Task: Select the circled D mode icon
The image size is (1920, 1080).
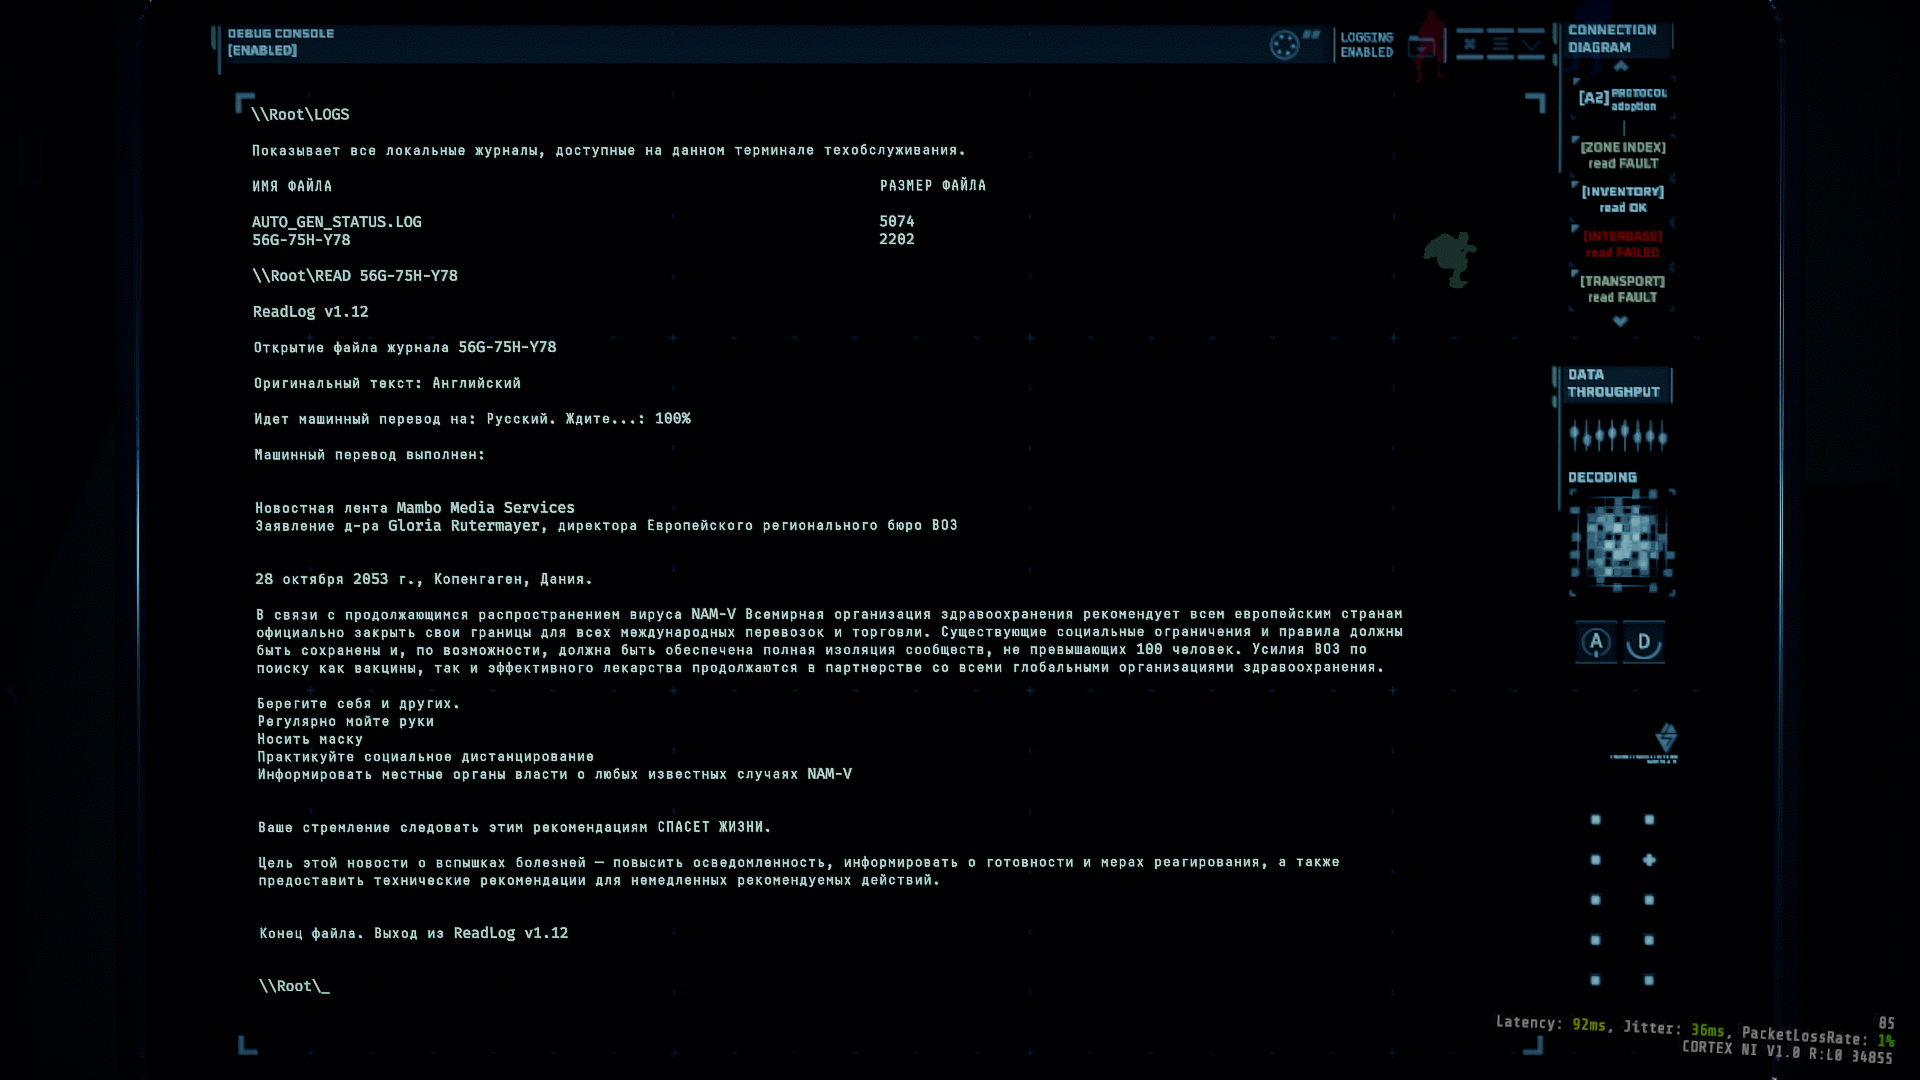Action: coord(1644,642)
